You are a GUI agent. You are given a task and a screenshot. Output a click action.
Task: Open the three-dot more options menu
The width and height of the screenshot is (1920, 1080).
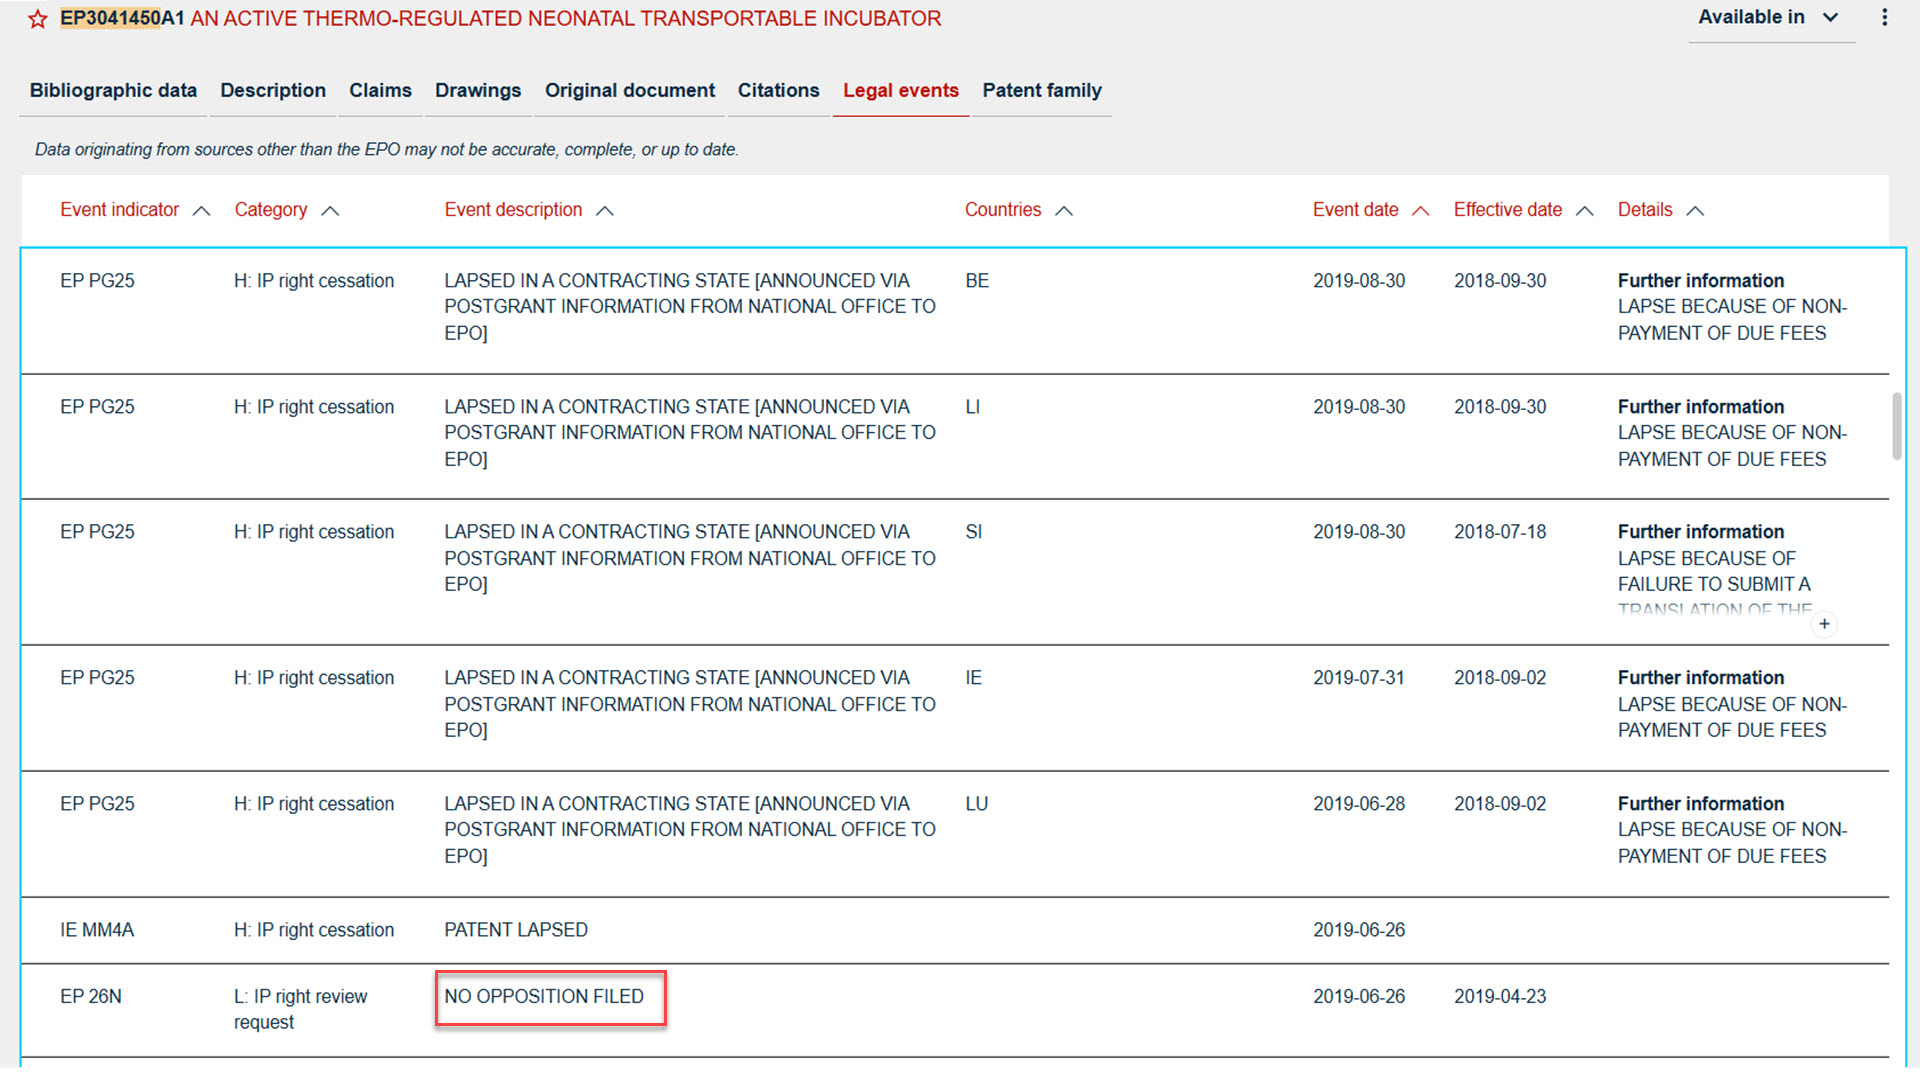coord(1884,18)
